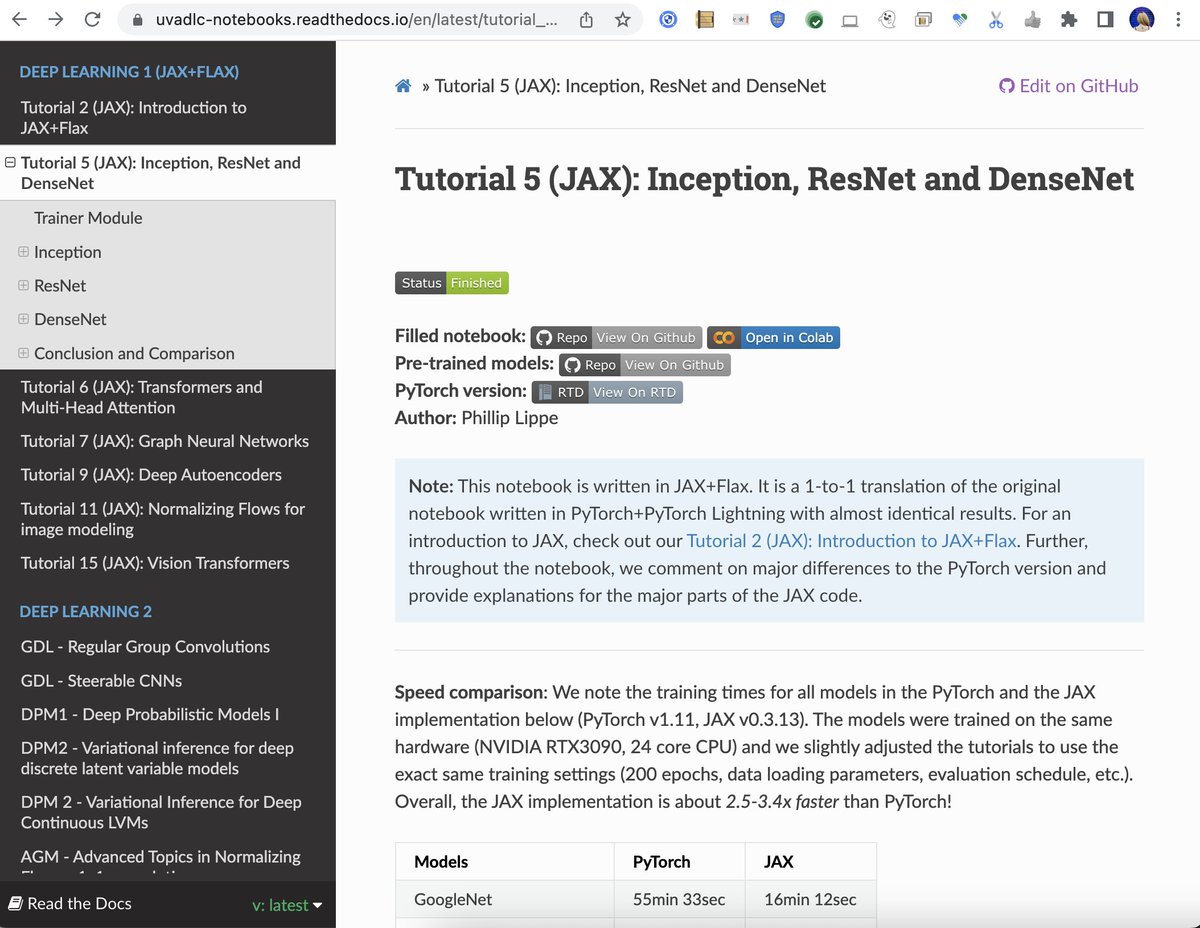This screenshot has width=1200, height=928.
Task: Open the 'v: latest' version dropdown
Action: [x=287, y=905]
